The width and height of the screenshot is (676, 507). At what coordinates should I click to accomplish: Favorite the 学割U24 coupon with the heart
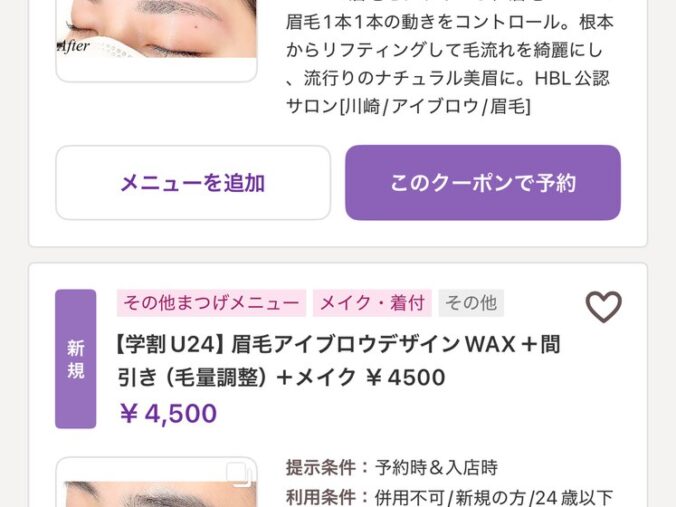(603, 307)
